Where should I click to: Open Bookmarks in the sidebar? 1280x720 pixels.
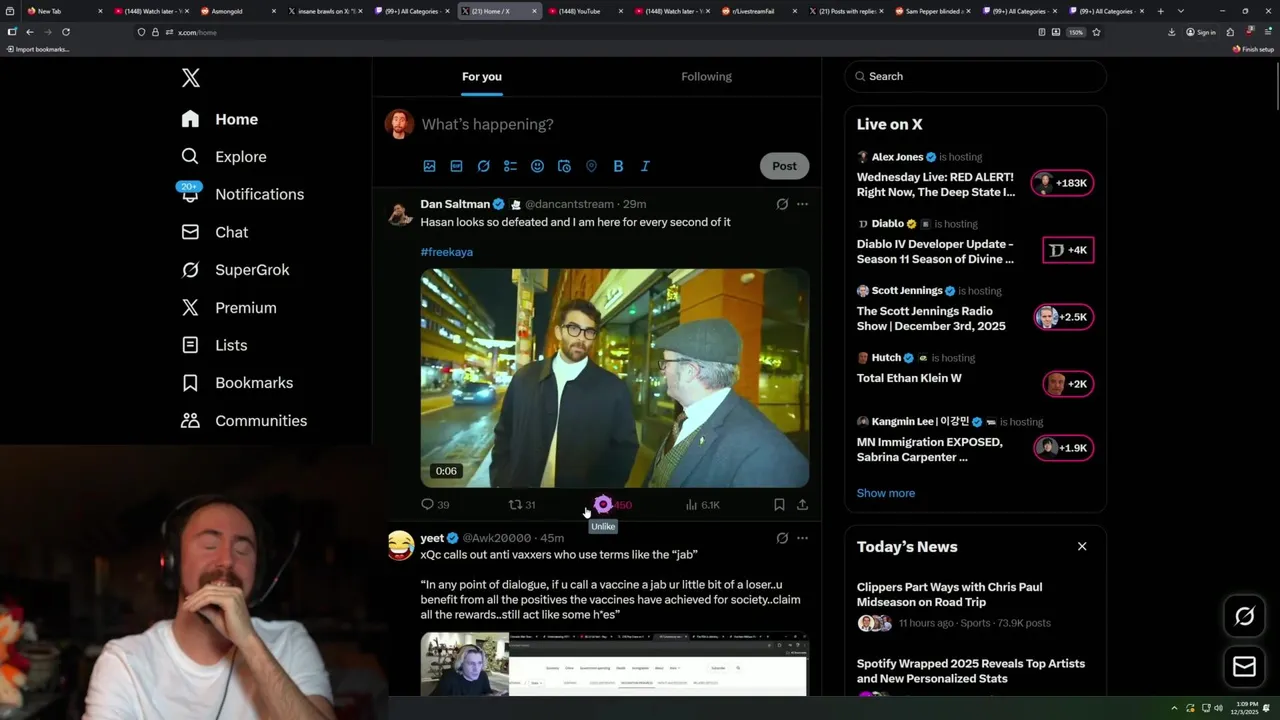coord(237,383)
